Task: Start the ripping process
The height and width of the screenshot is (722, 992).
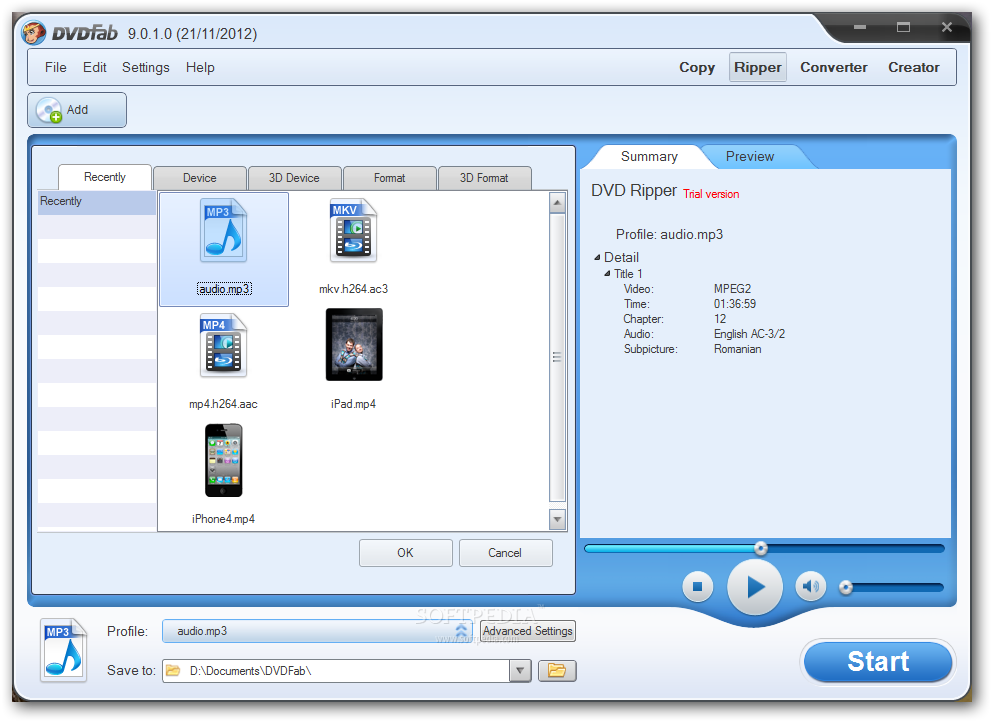Action: pos(877,662)
